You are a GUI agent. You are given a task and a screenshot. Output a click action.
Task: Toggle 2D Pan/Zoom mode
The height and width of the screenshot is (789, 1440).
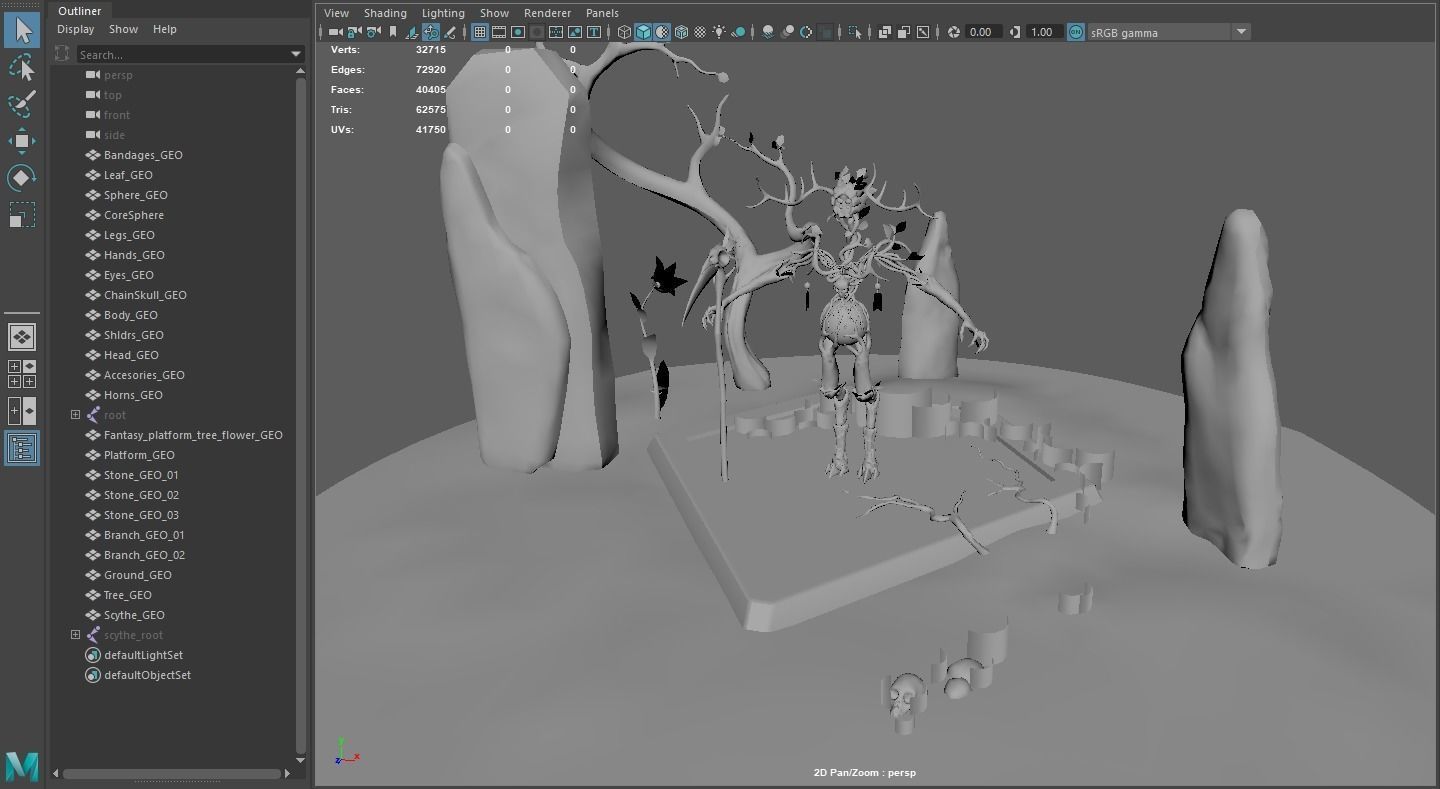(x=431, y=32)
